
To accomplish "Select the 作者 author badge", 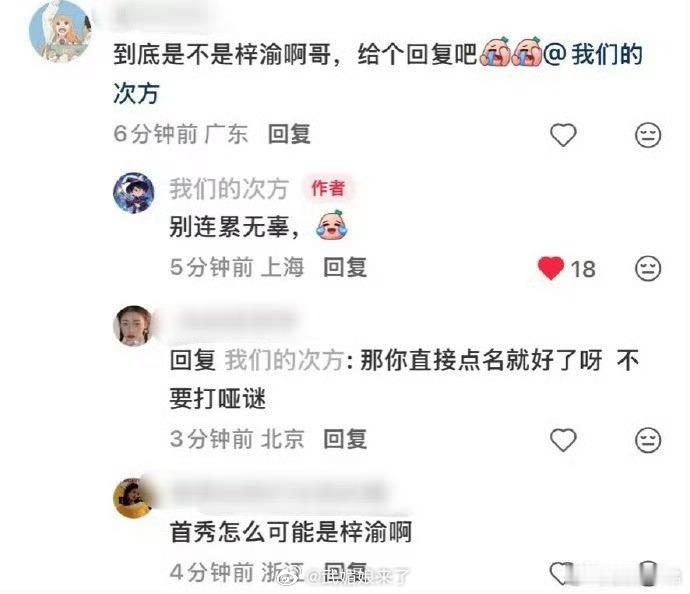I will click(328, 188).
